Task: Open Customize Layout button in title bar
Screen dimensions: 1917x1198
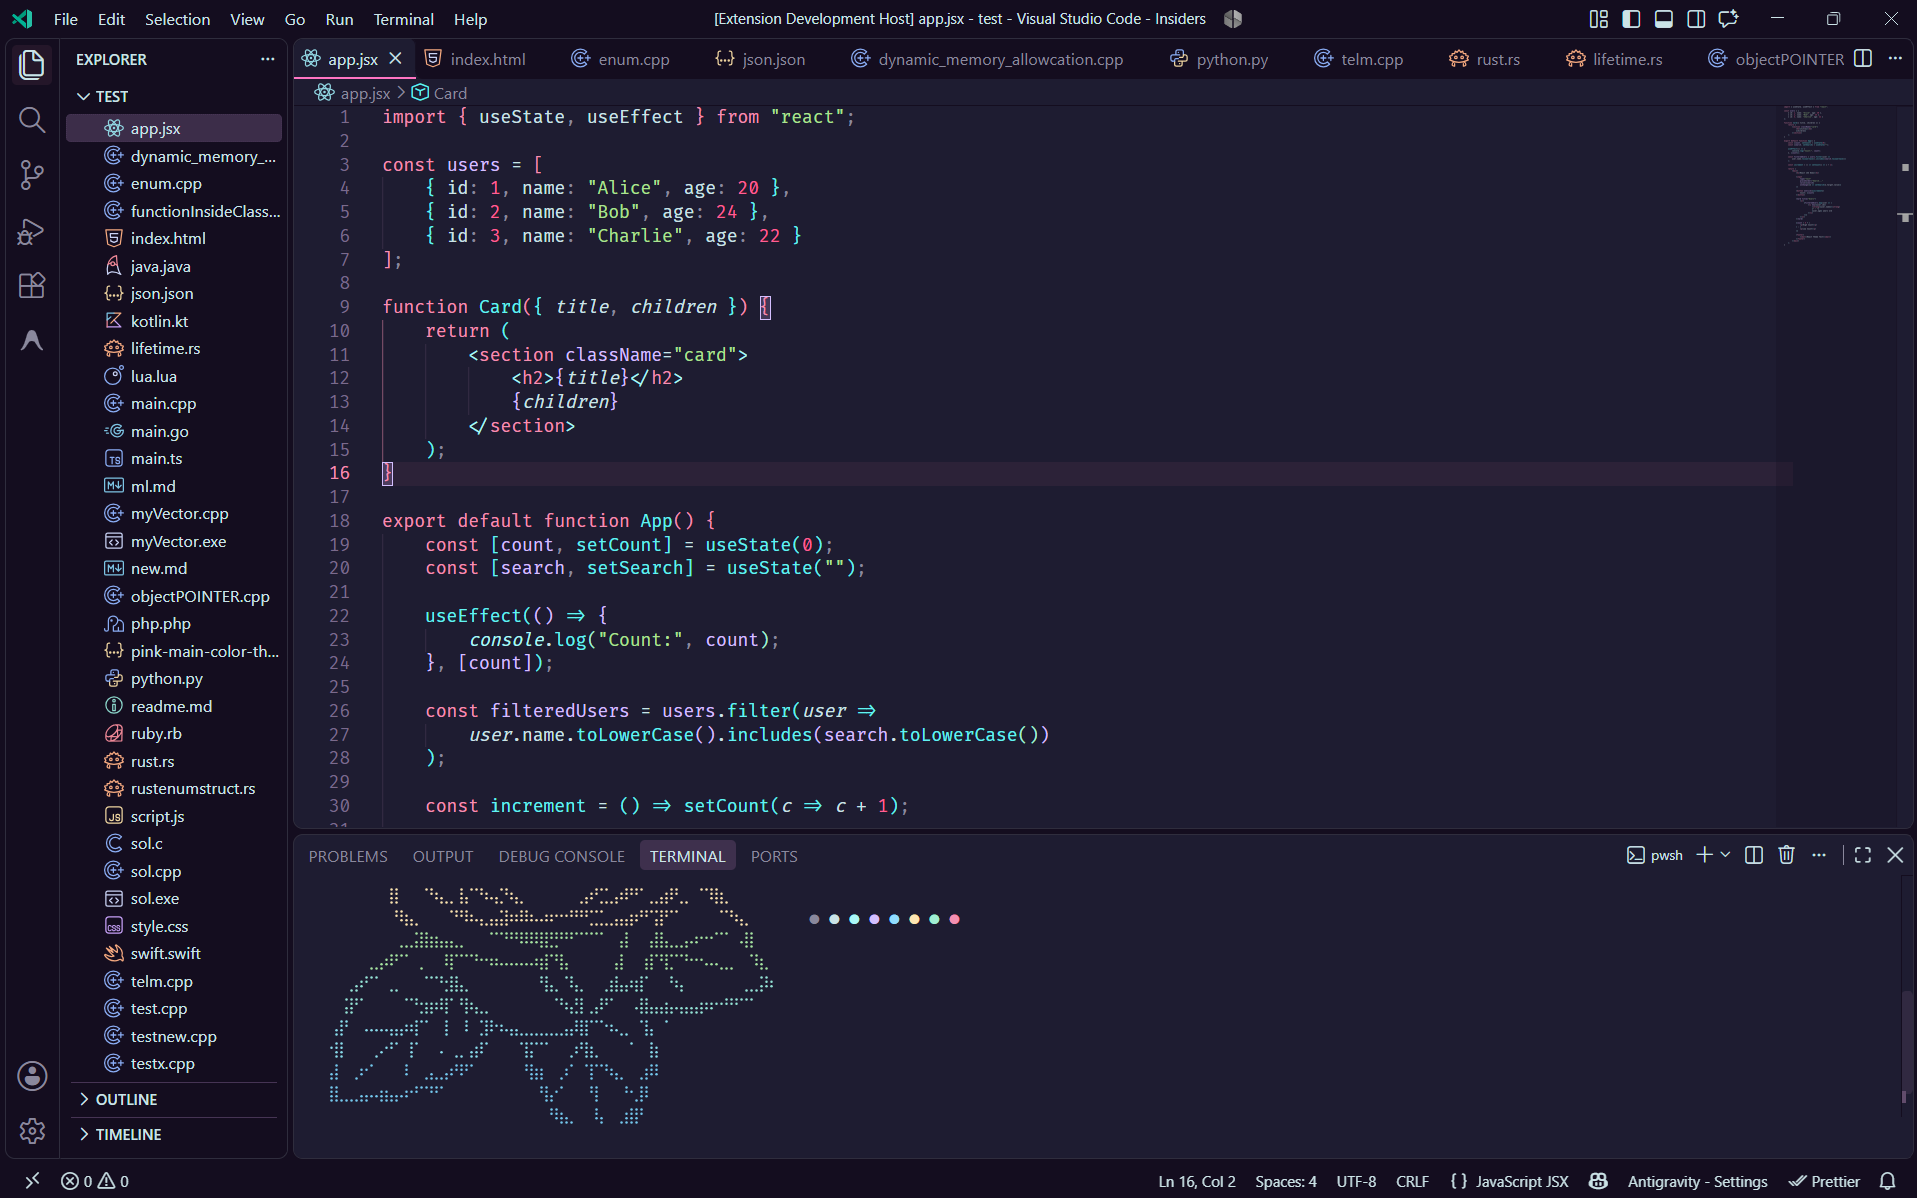Action: tap(1598, 19)
